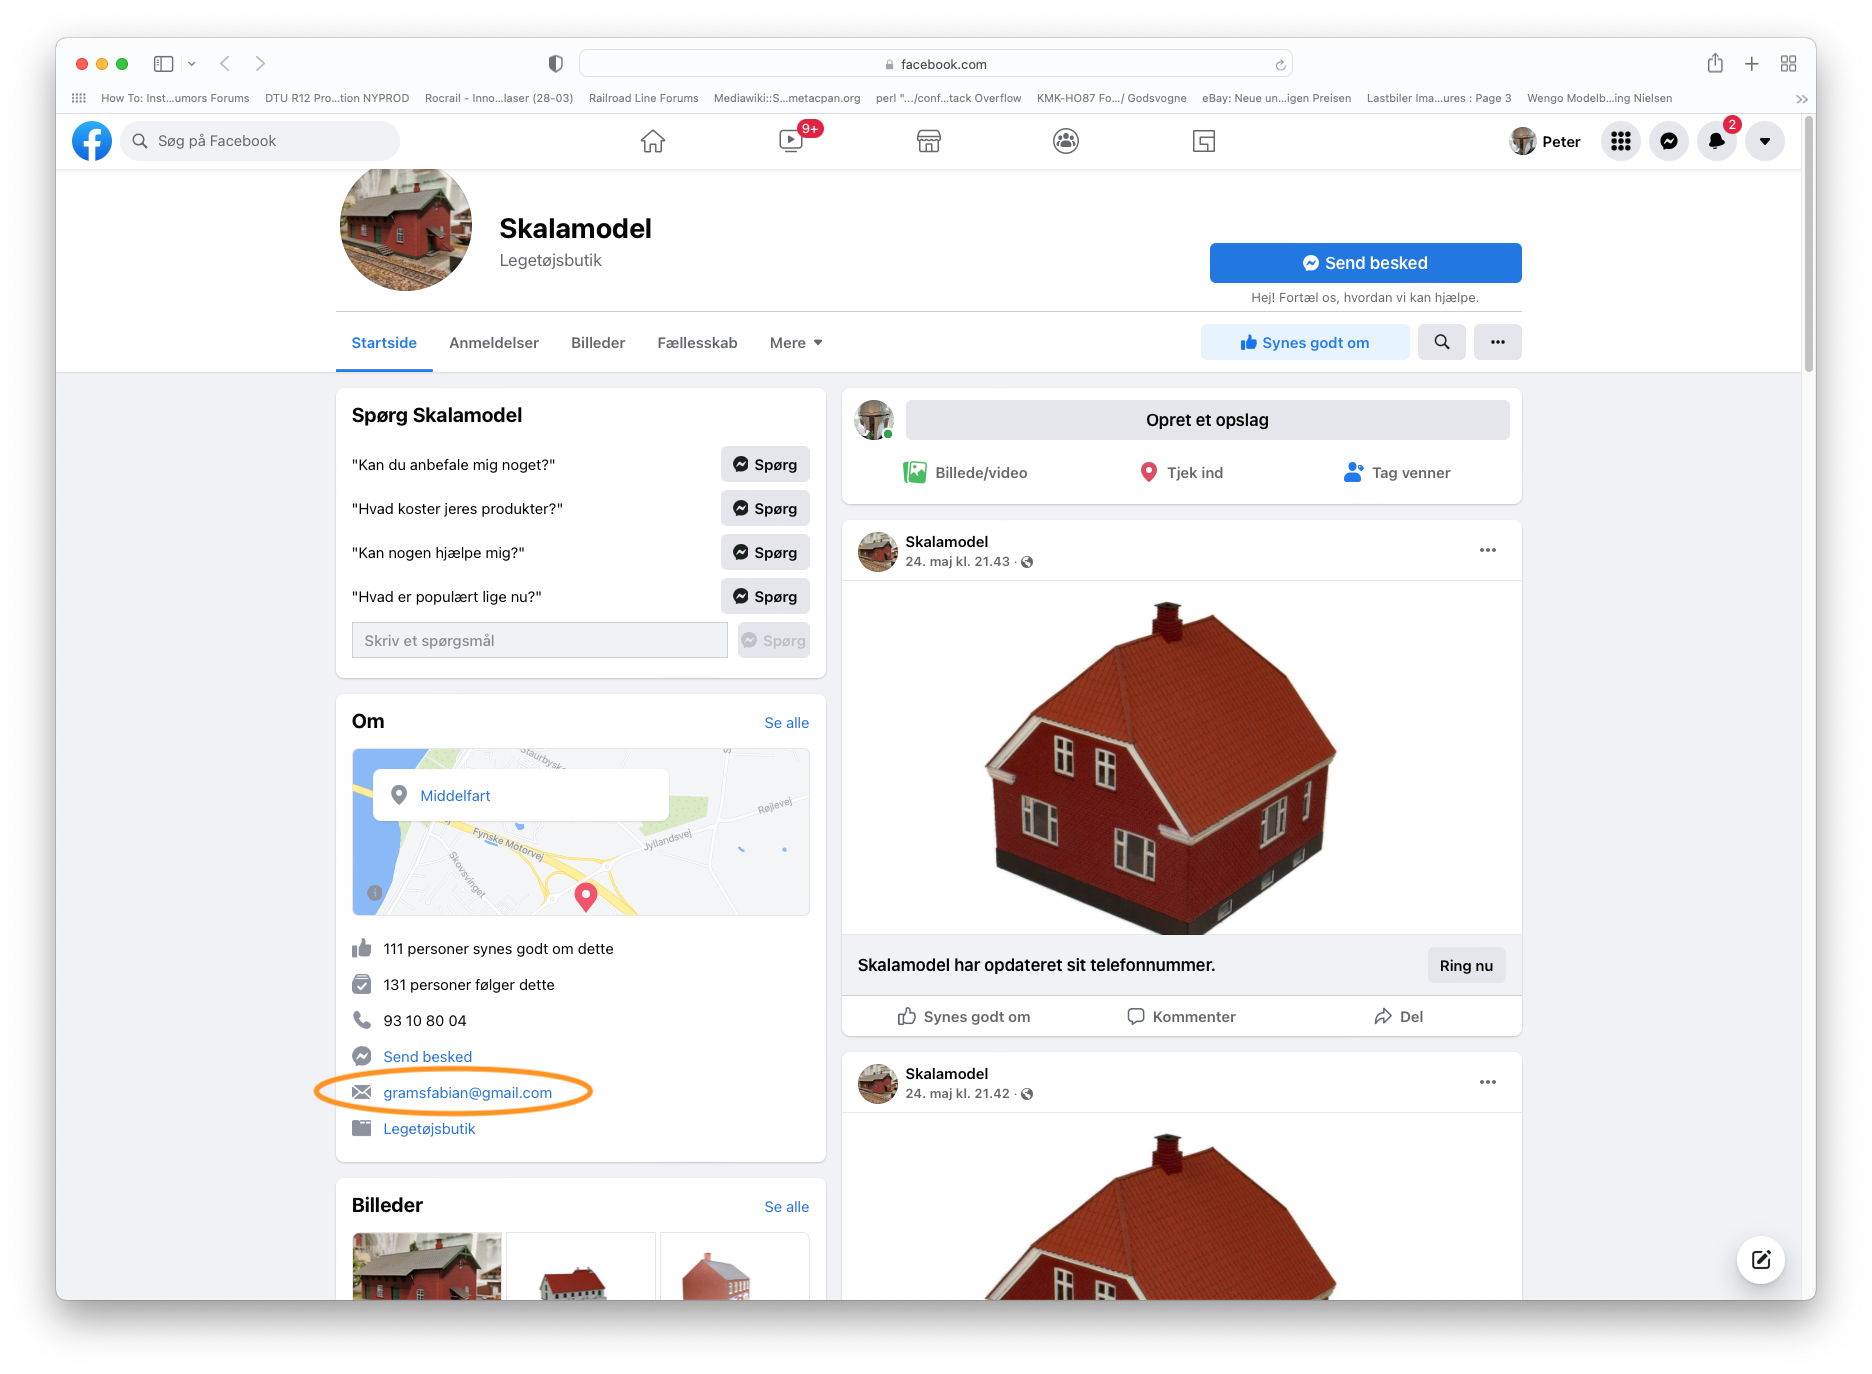Click Opret et opslag button
The image size is (1872, 1374).
click(1207, 420)
